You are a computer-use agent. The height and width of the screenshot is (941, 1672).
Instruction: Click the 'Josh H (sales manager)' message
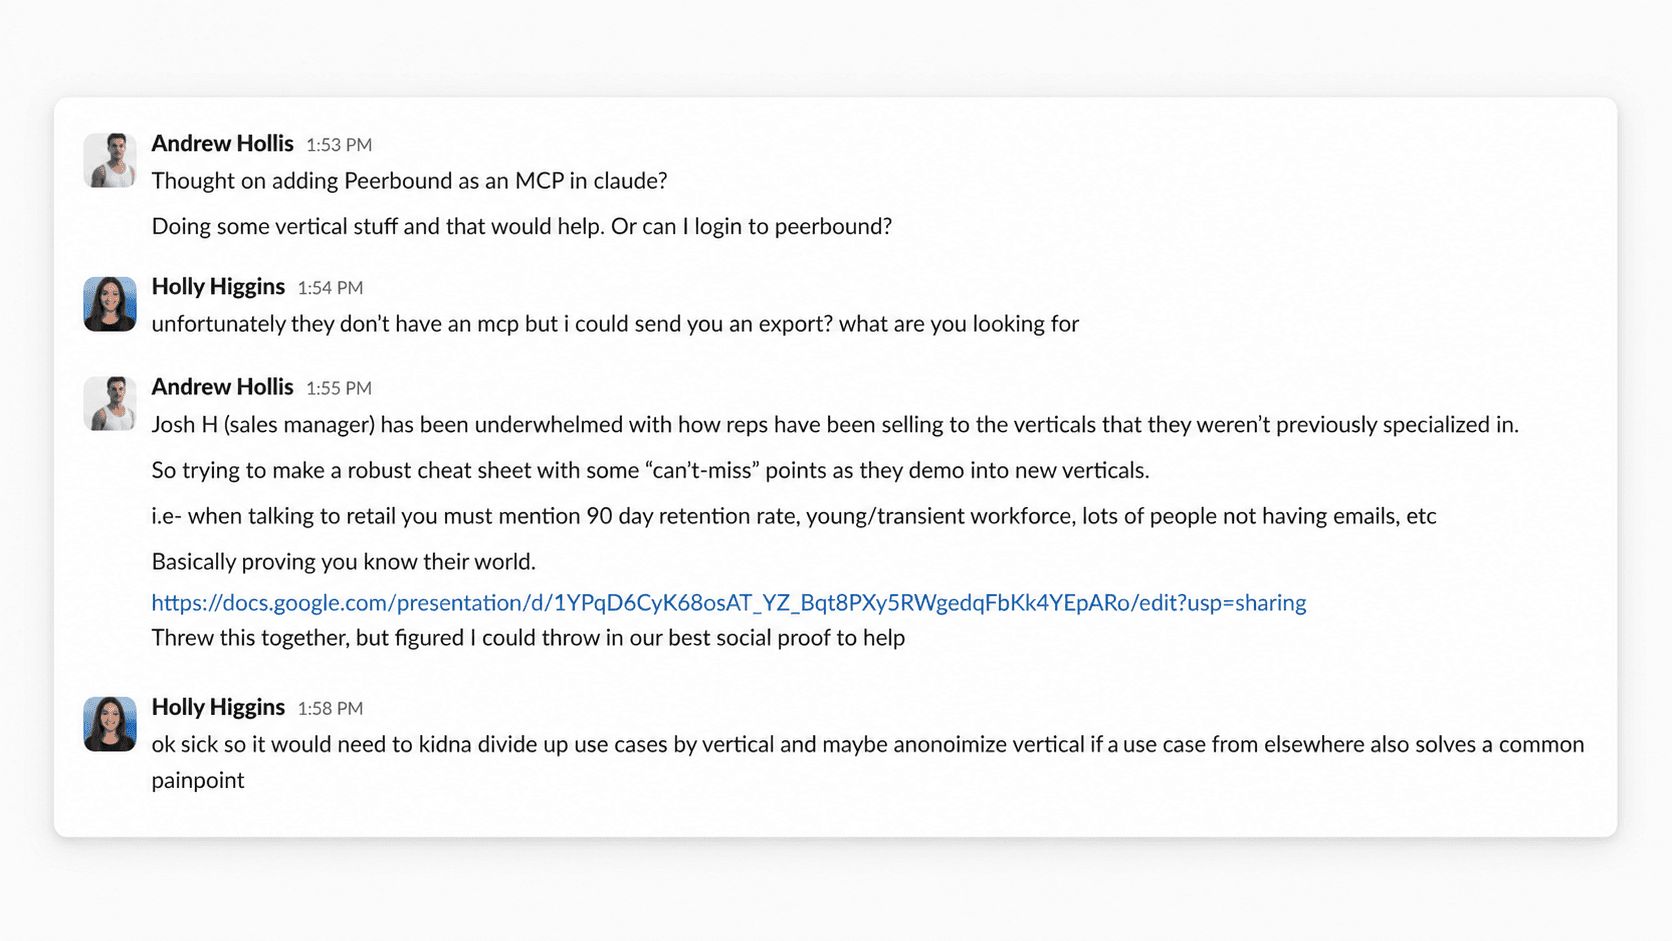pos(835,424)
